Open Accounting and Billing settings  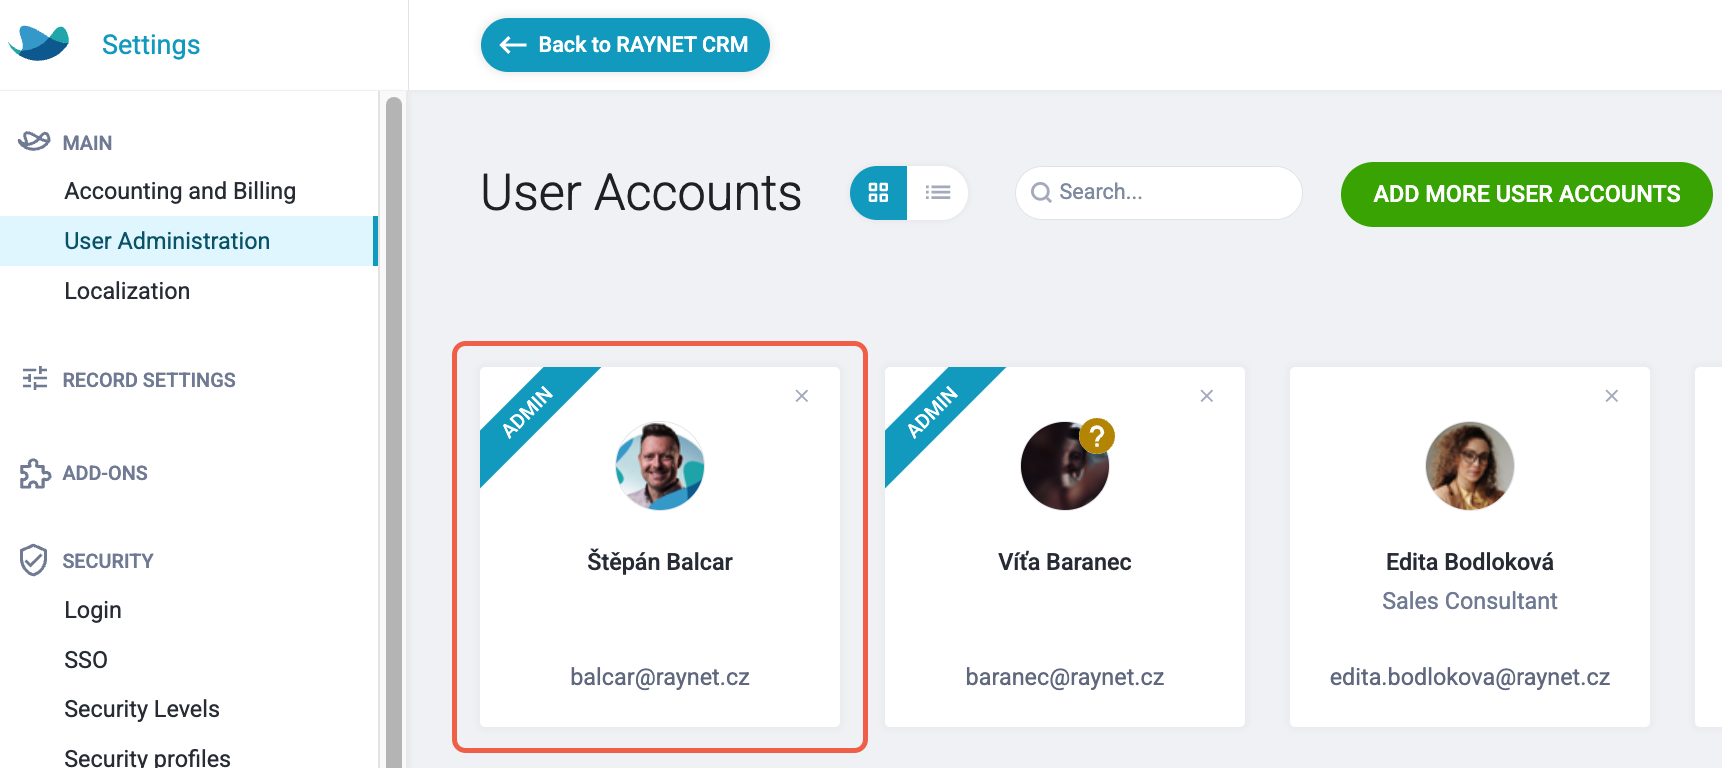180,191
